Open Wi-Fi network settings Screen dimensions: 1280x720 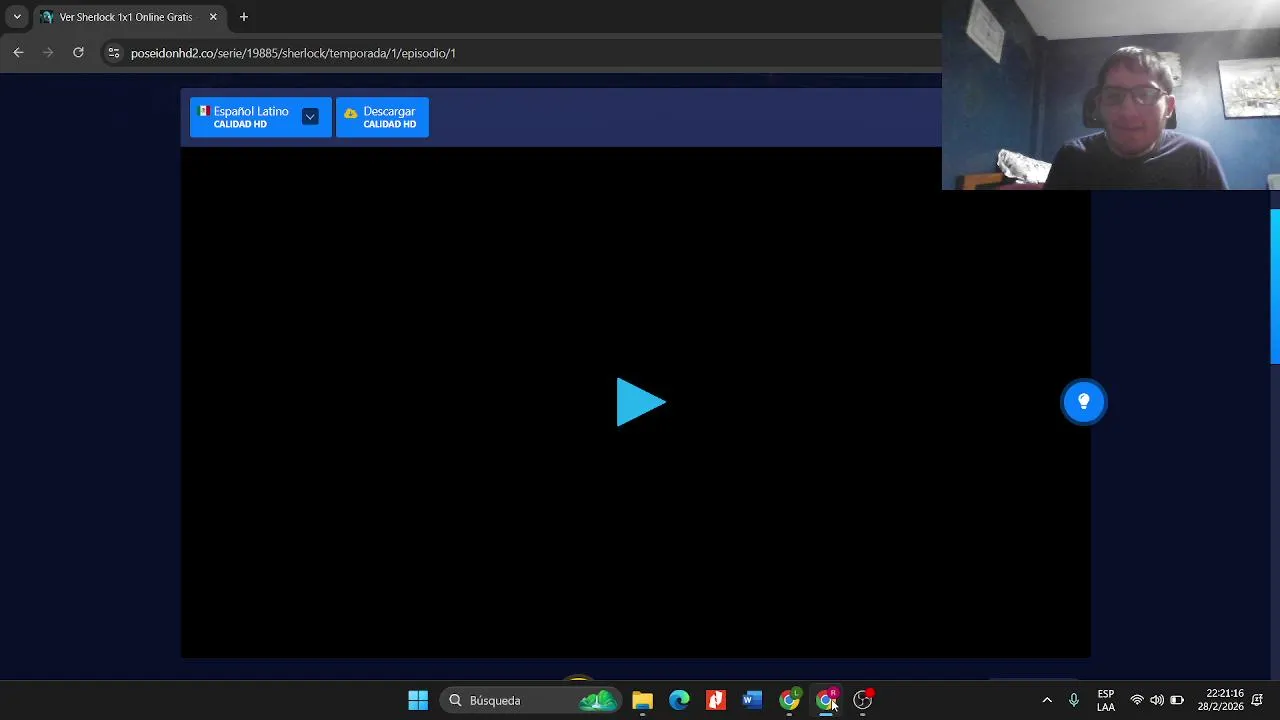click(x=1137, y=700)
